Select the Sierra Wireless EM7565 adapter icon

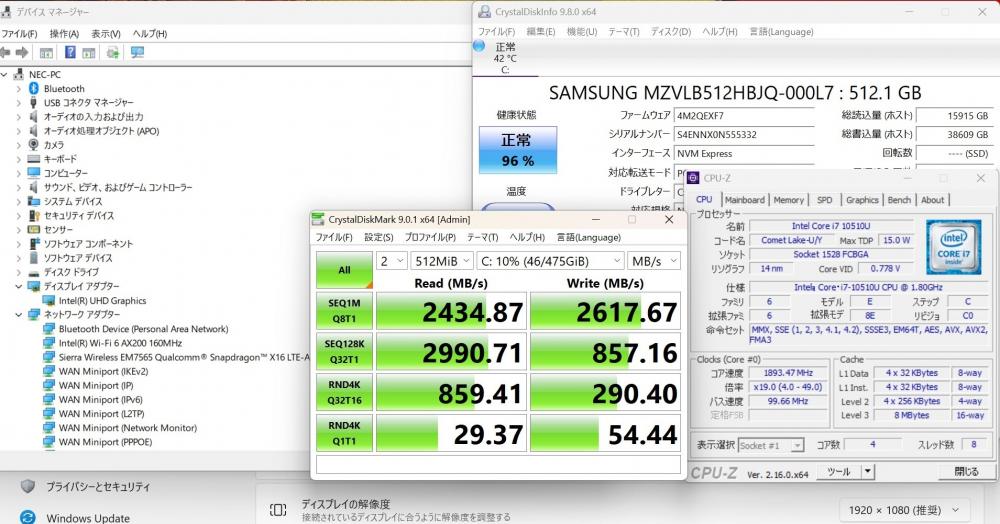(x=49, y=357)
